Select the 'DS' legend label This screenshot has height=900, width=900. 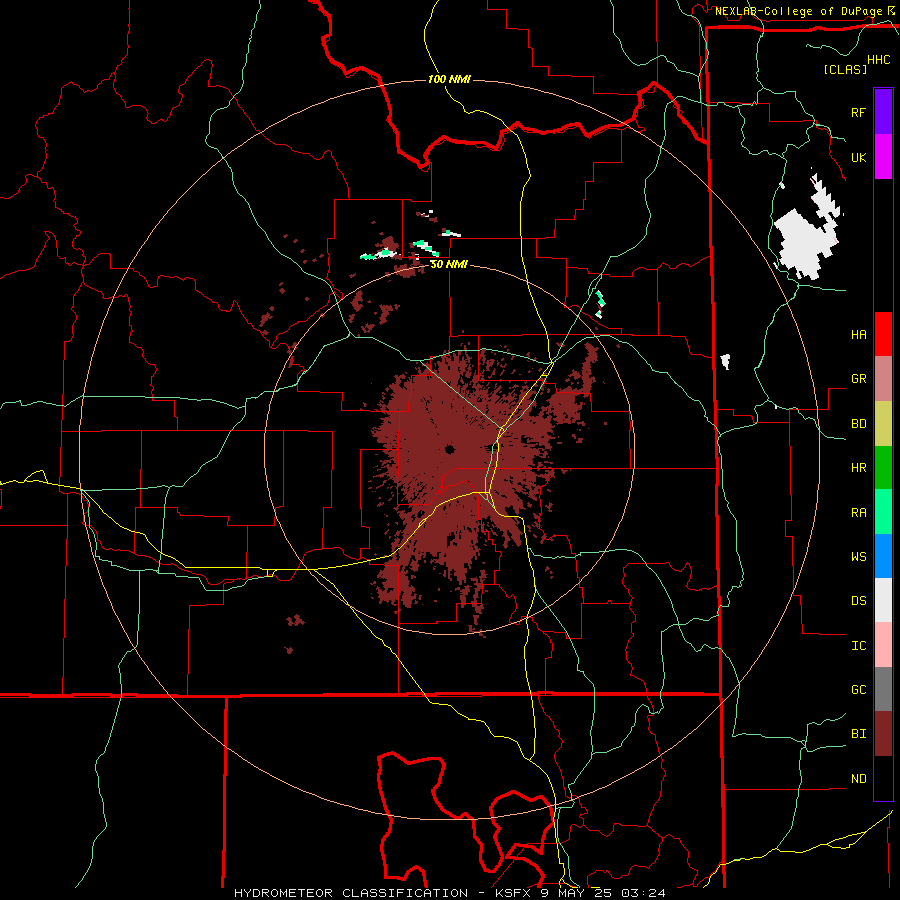(859, 601)
